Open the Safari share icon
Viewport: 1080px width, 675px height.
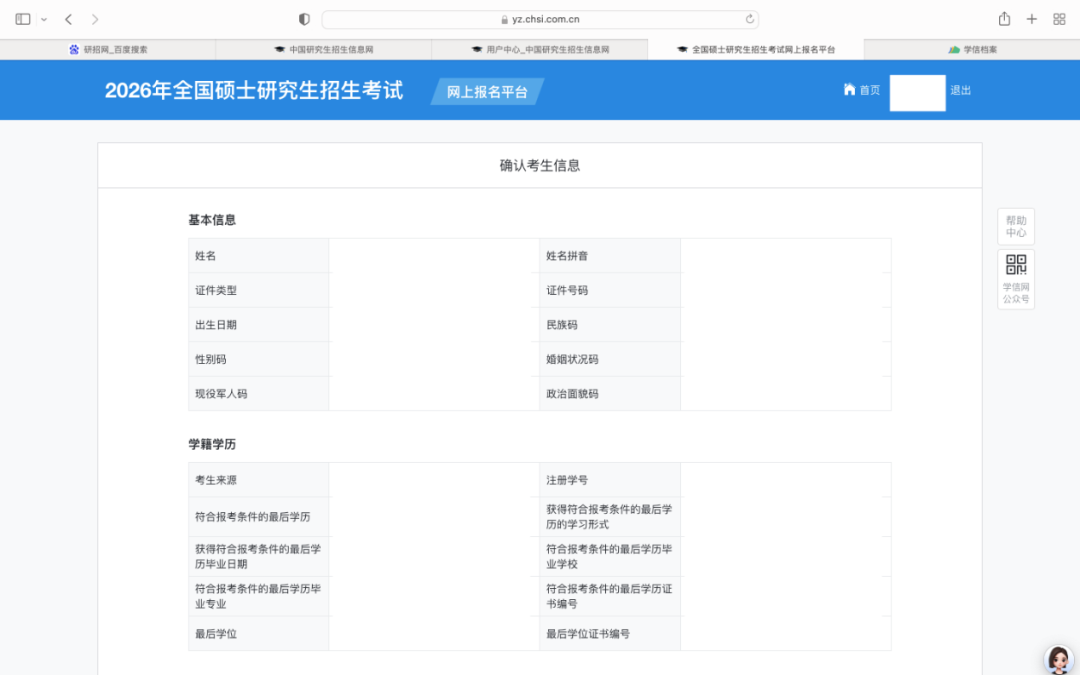(x=1004, y=19)
